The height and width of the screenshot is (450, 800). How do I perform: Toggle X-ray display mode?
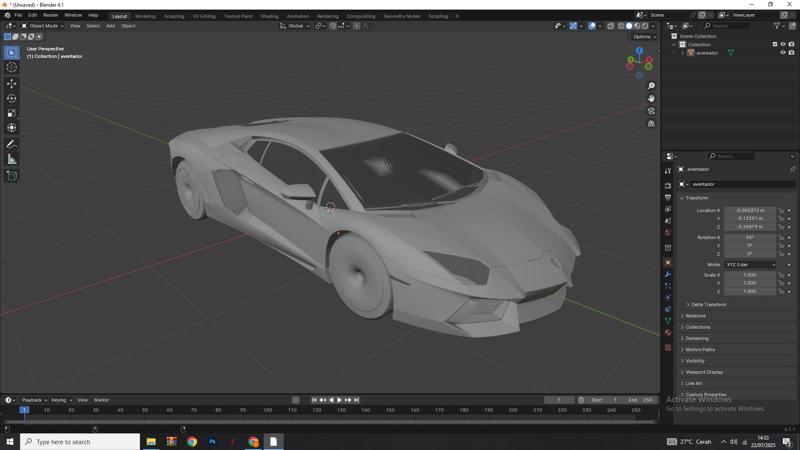611,26
